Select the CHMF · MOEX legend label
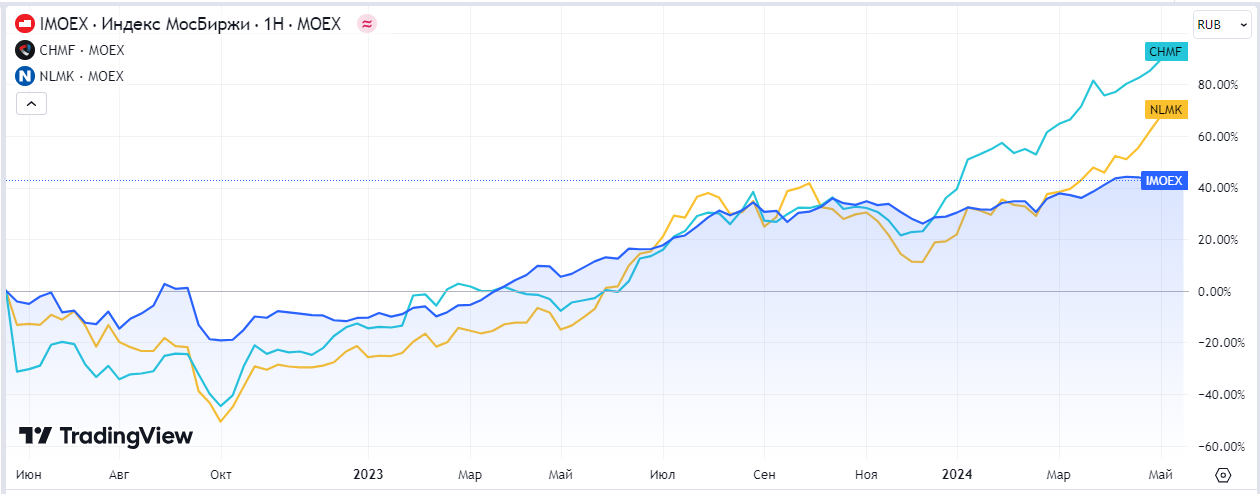 (x=82, y=50)
